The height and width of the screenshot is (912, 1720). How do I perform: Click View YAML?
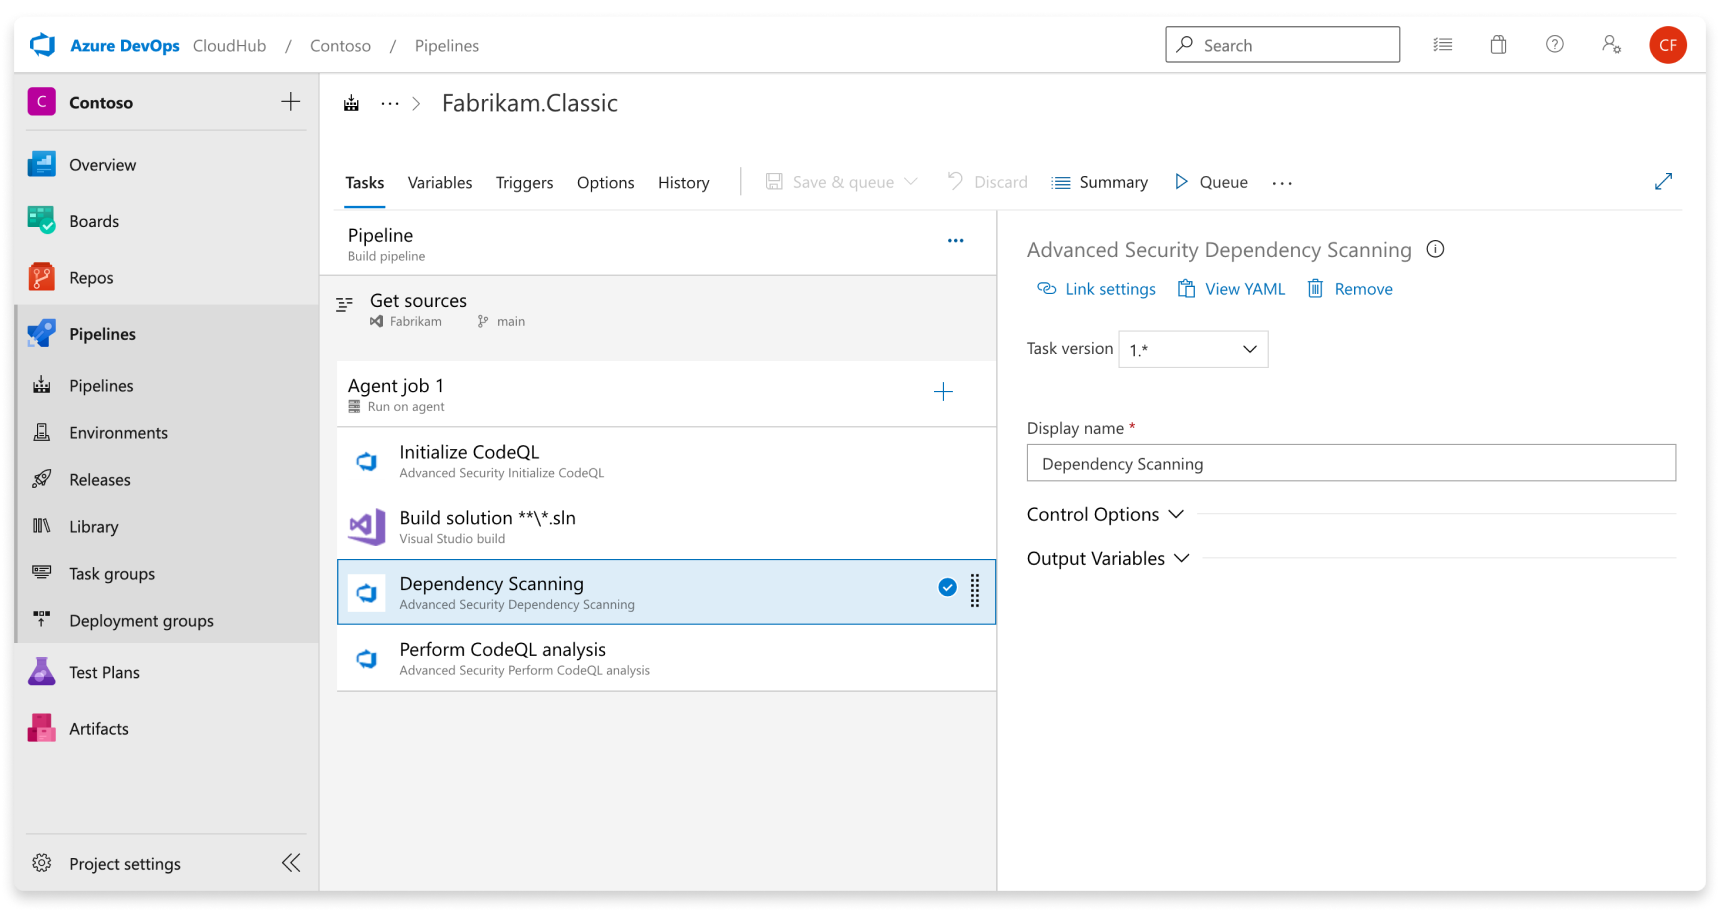point(1231,289)
